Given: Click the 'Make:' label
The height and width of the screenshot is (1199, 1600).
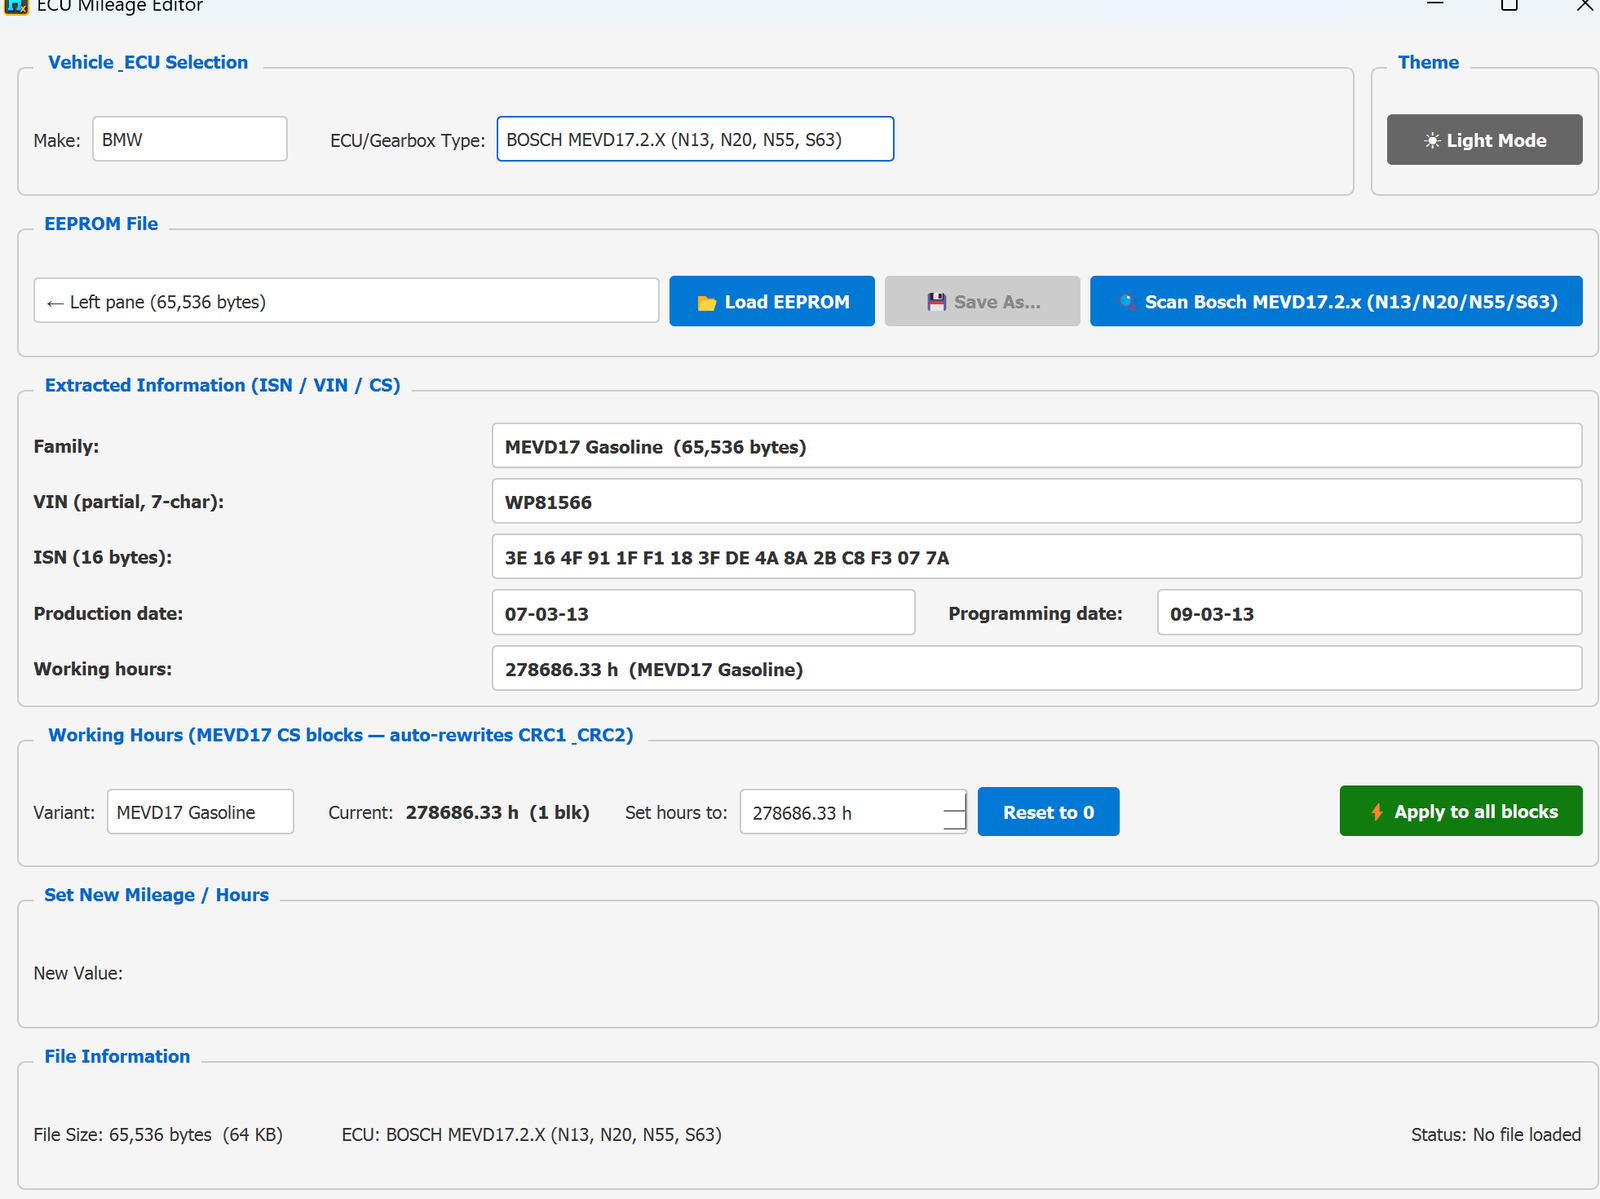Looking at the screenshot, I should tap(57, 140).
